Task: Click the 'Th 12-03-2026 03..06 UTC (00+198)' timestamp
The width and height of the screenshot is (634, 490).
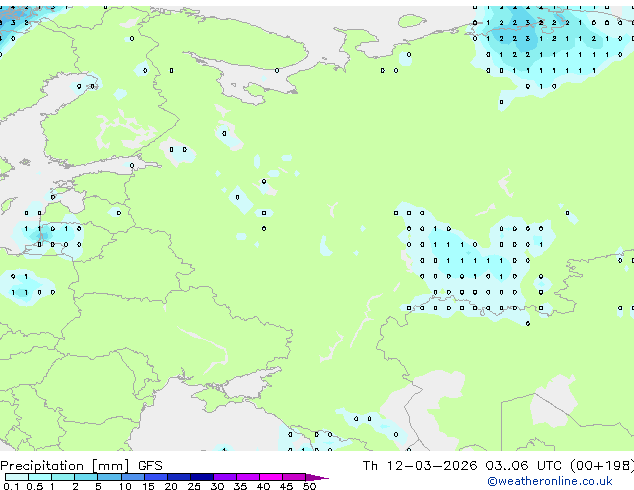Action: coord(498,466)
